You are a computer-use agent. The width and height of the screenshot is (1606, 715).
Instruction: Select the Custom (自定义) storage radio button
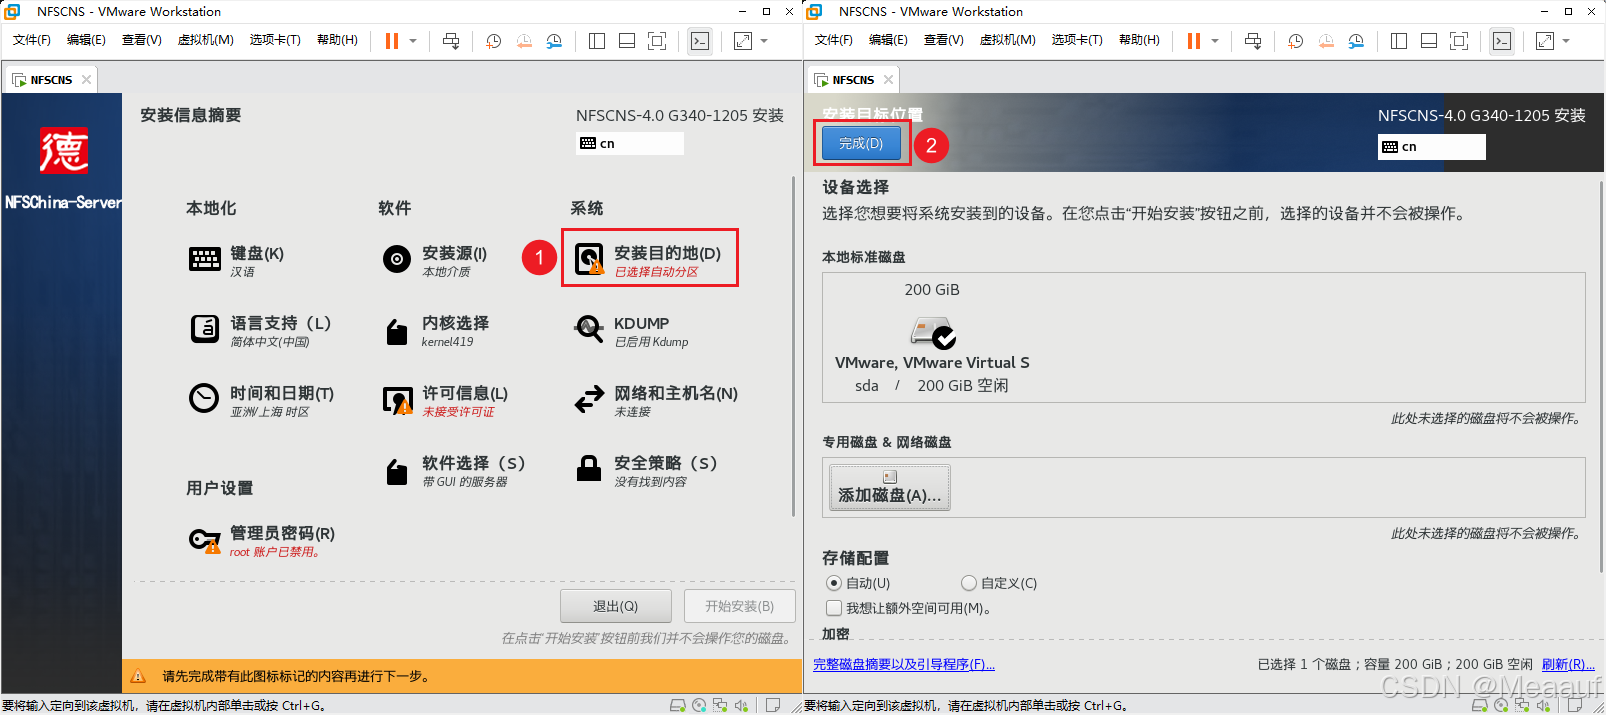[x=968, y=583]
